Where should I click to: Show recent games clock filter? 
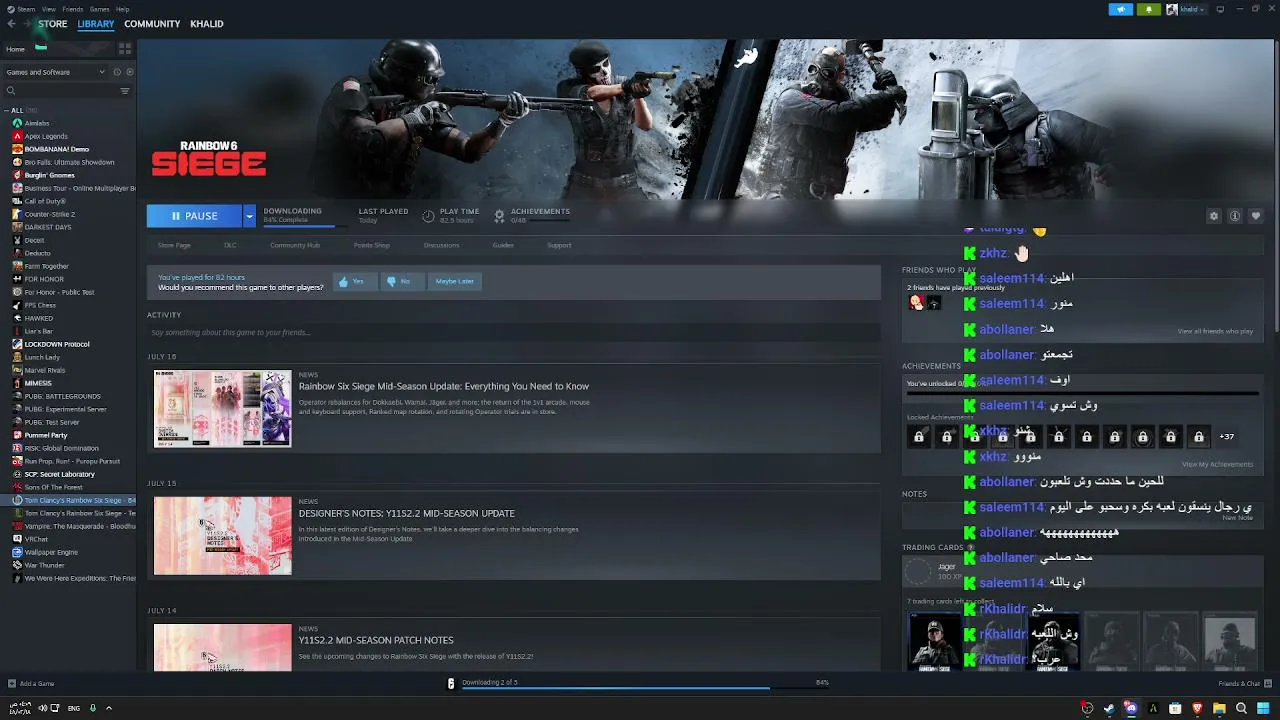pos(117,72)
